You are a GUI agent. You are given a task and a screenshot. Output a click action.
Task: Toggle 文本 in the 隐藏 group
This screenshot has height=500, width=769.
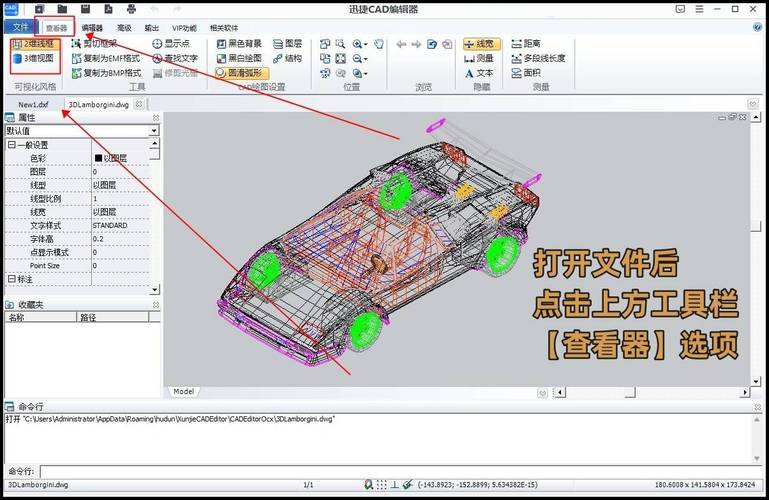pos(479,73)
